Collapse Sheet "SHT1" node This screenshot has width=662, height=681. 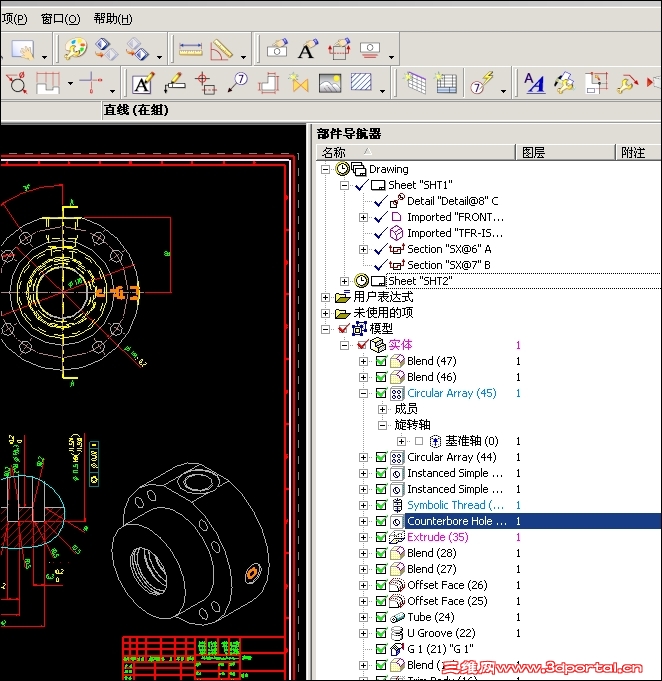(344, 185)
